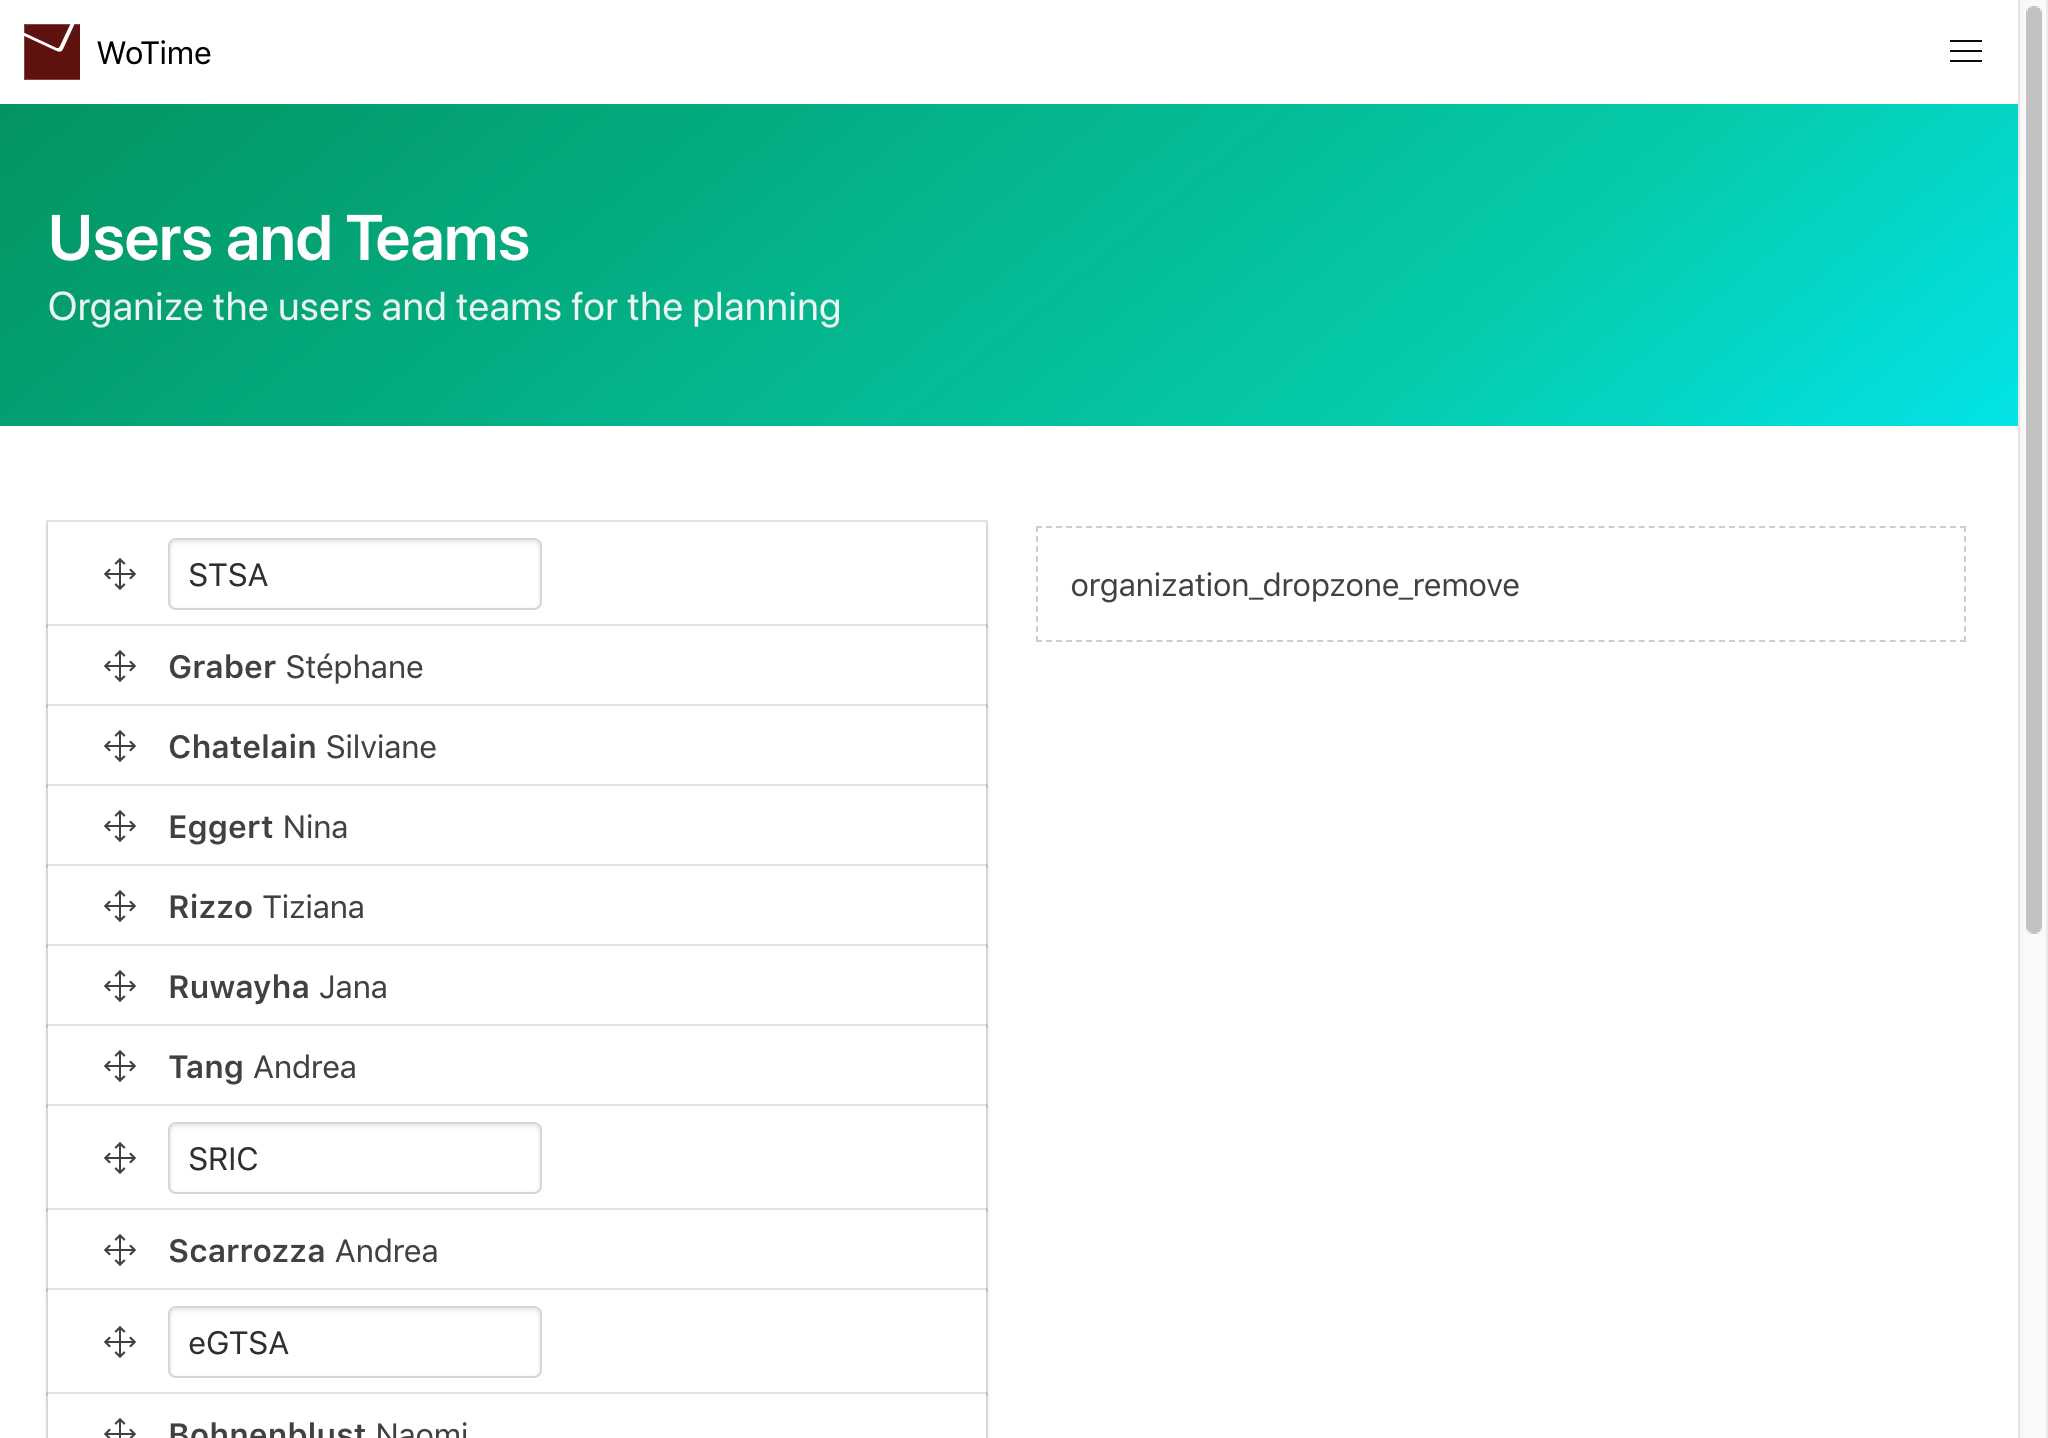Click the drag handle for Ruwayha Jana
Screen dimensions: 2048x1438
pyautogui.click(x=120, y=986)
